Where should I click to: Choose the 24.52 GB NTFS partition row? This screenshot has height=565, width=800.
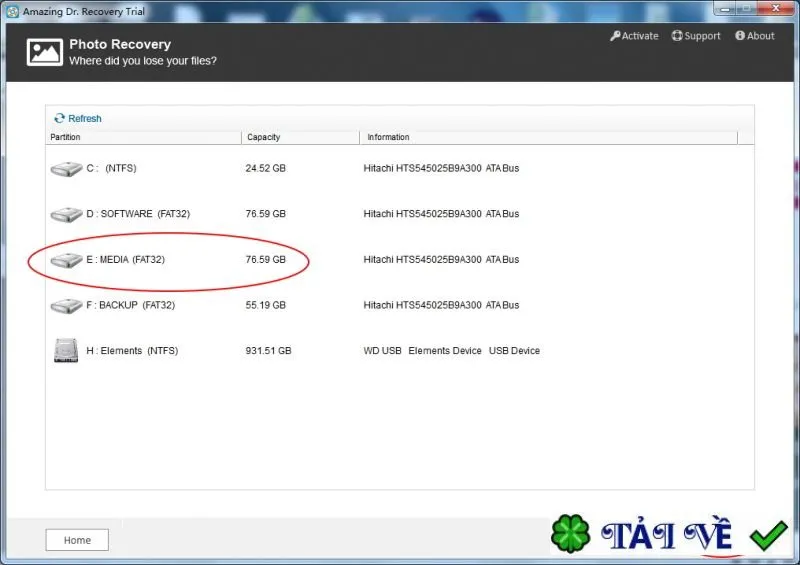pos(399,168)
